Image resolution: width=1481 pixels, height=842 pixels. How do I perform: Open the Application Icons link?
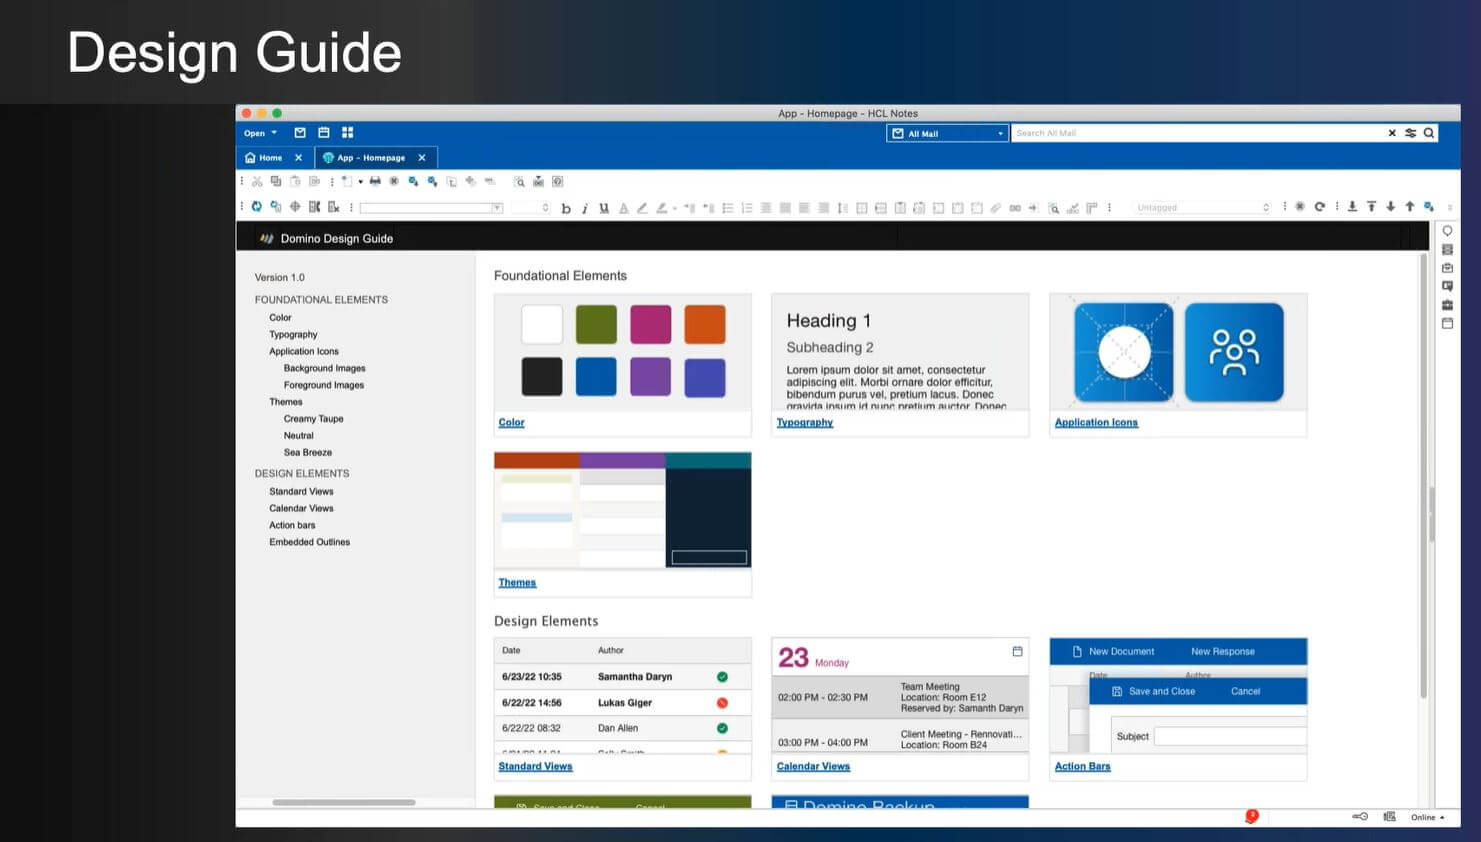(1096, 422)
